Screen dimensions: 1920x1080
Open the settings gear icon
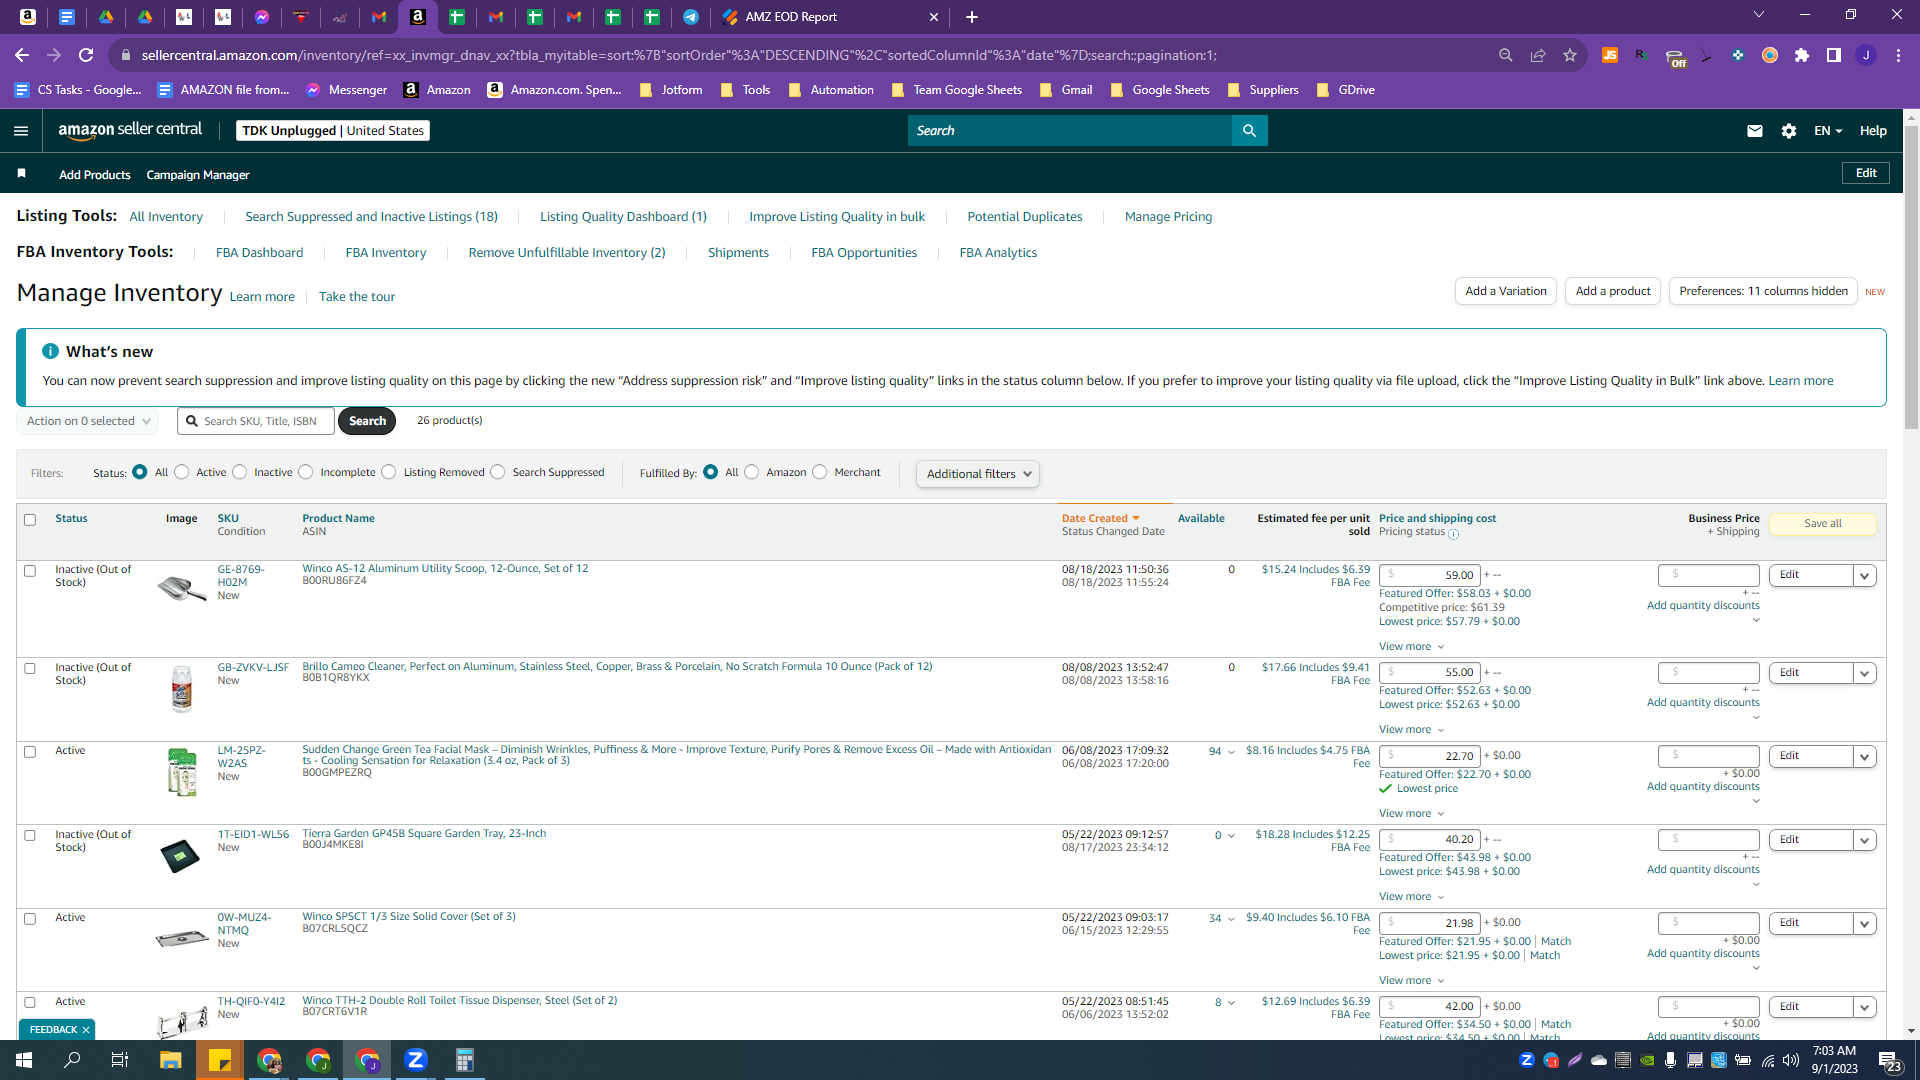coord(1789,131)
